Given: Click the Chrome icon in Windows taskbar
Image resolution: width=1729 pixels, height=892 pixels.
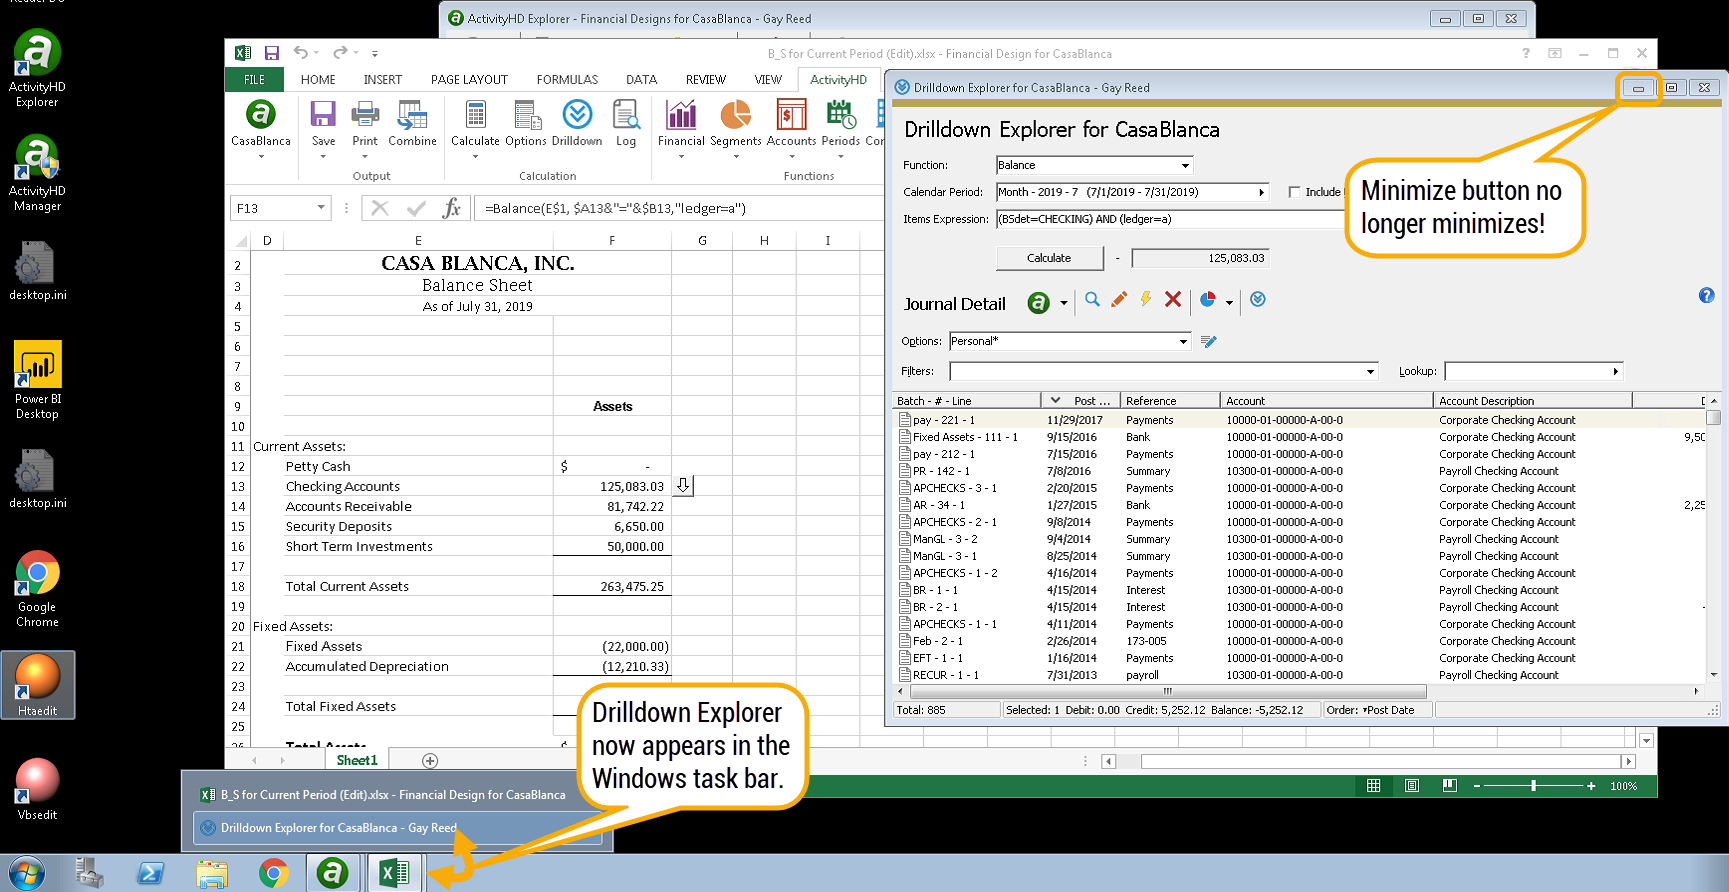Looking at the screenshot, I should click(273, 873).
